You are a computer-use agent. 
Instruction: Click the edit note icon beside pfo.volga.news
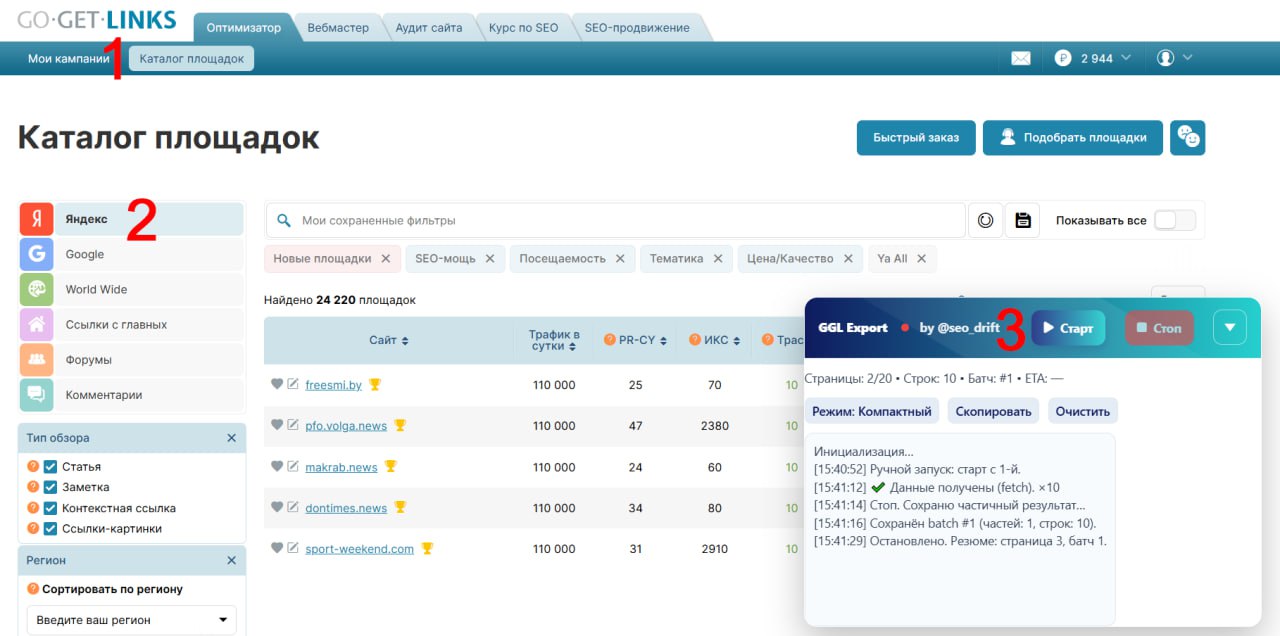click(293, 425)
